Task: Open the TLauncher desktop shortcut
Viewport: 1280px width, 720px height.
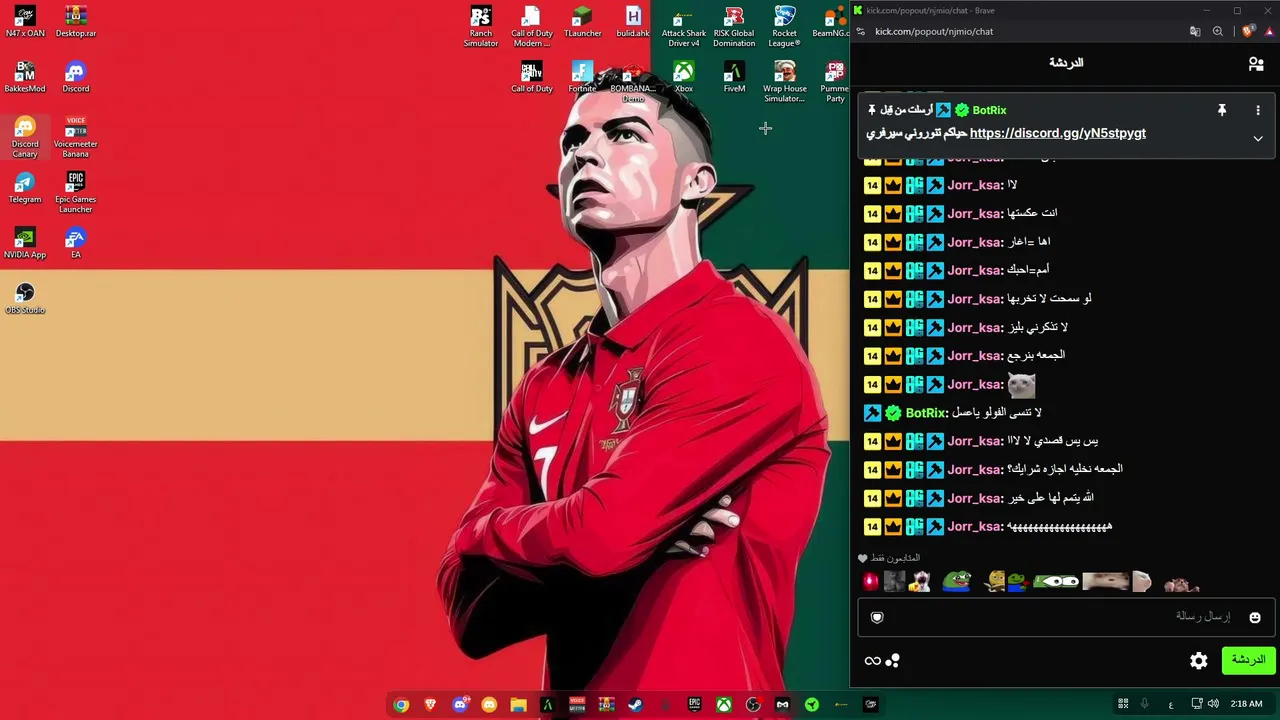Action: [x=582, y=22]
